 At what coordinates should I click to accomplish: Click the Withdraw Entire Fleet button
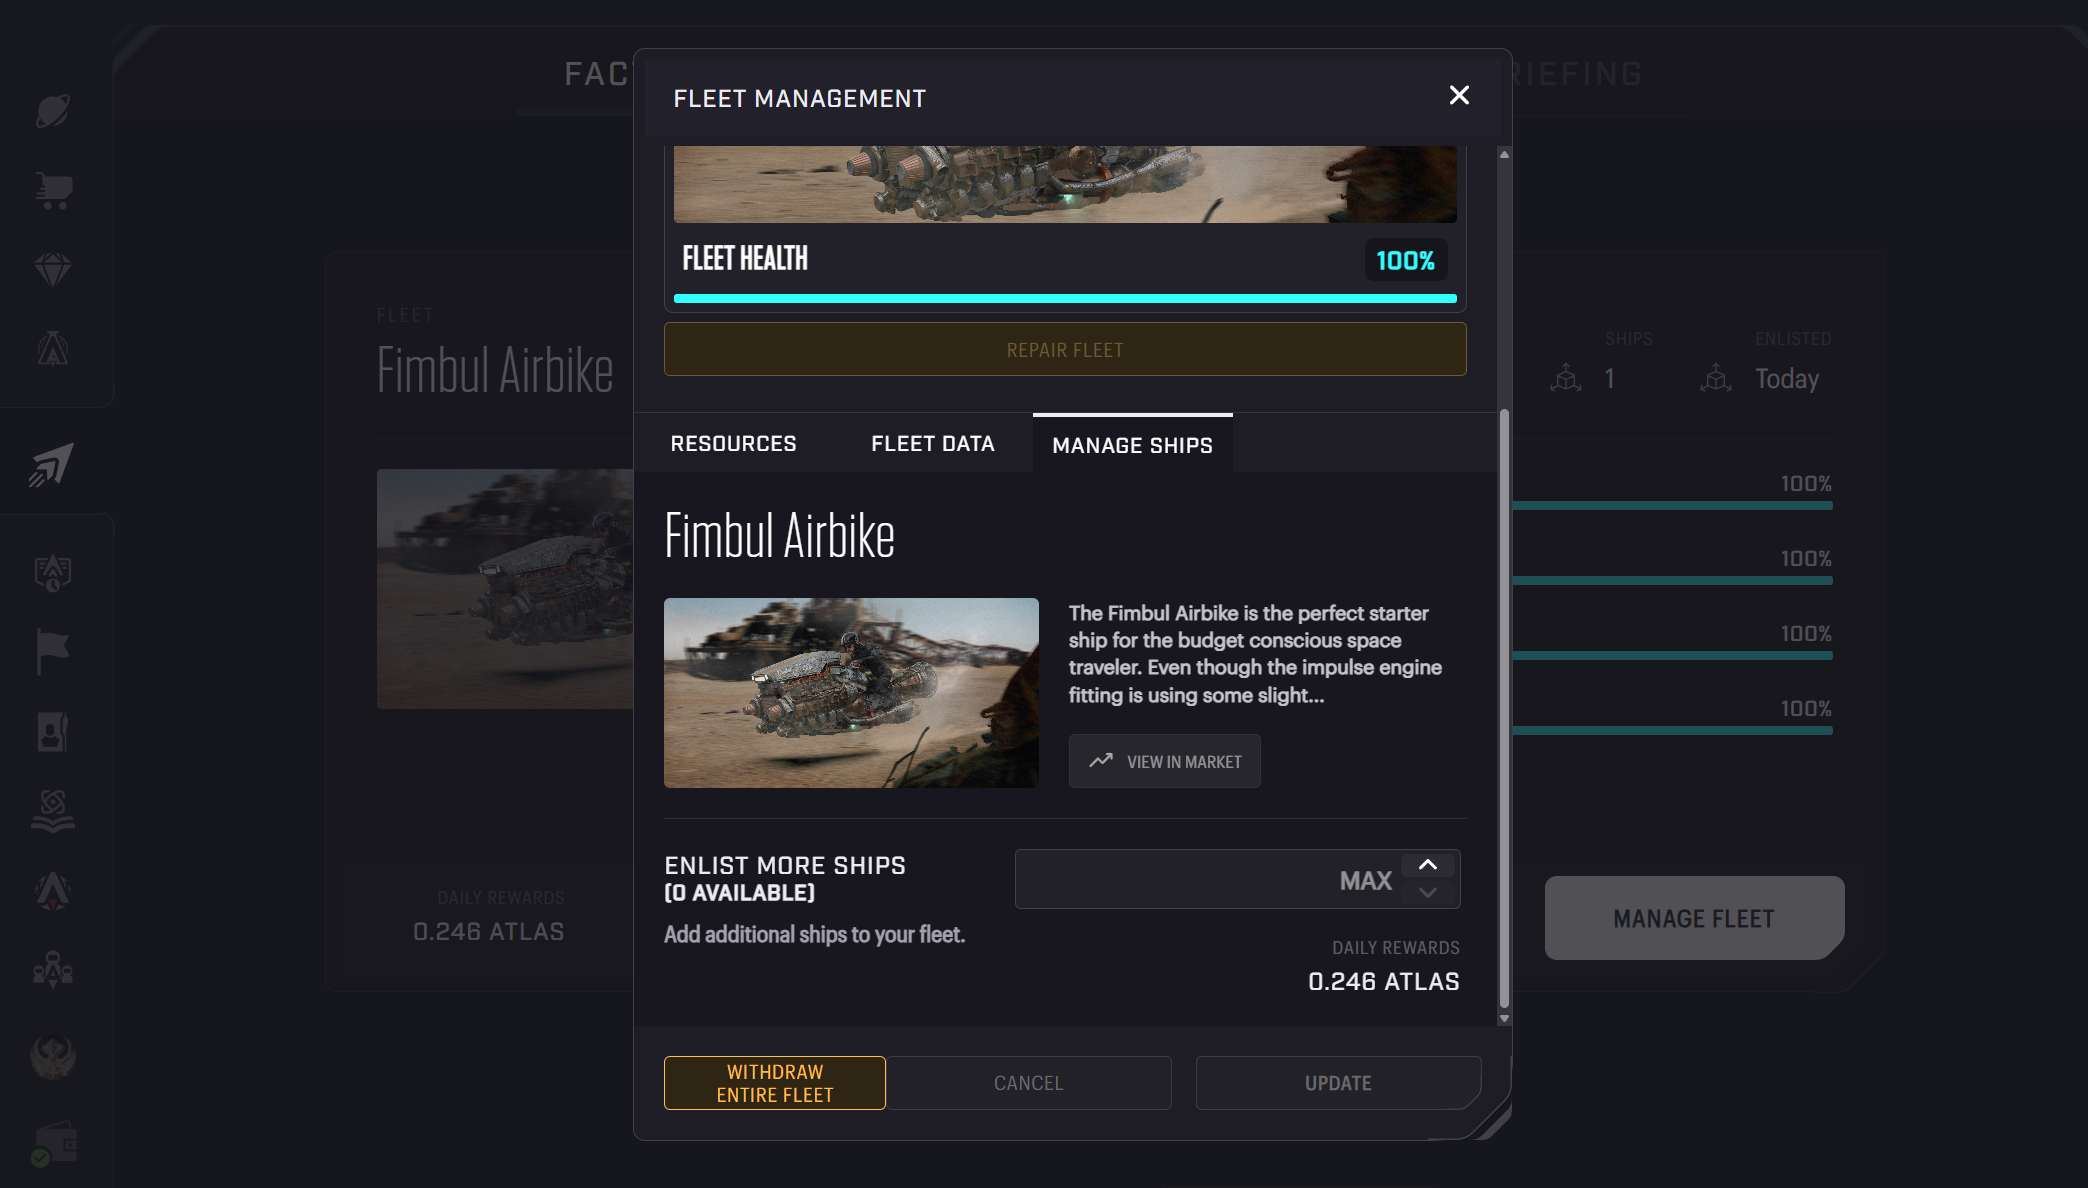(775, 1083)
